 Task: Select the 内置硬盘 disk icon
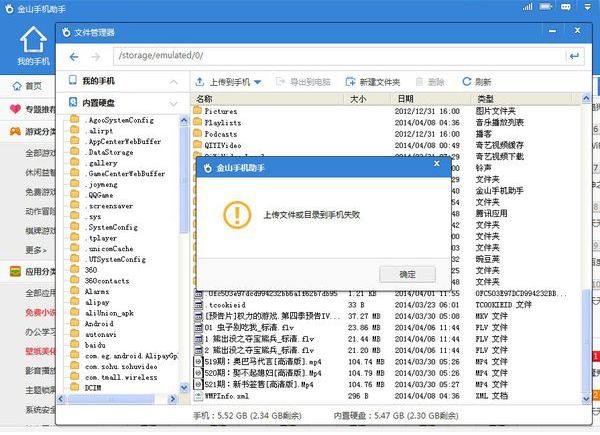coord(73,102)
